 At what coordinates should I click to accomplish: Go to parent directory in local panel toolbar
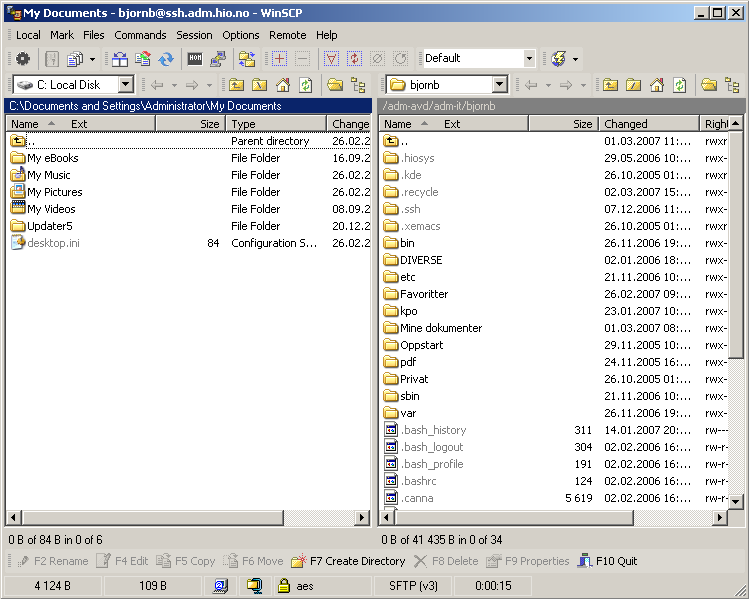pos(236,85)
